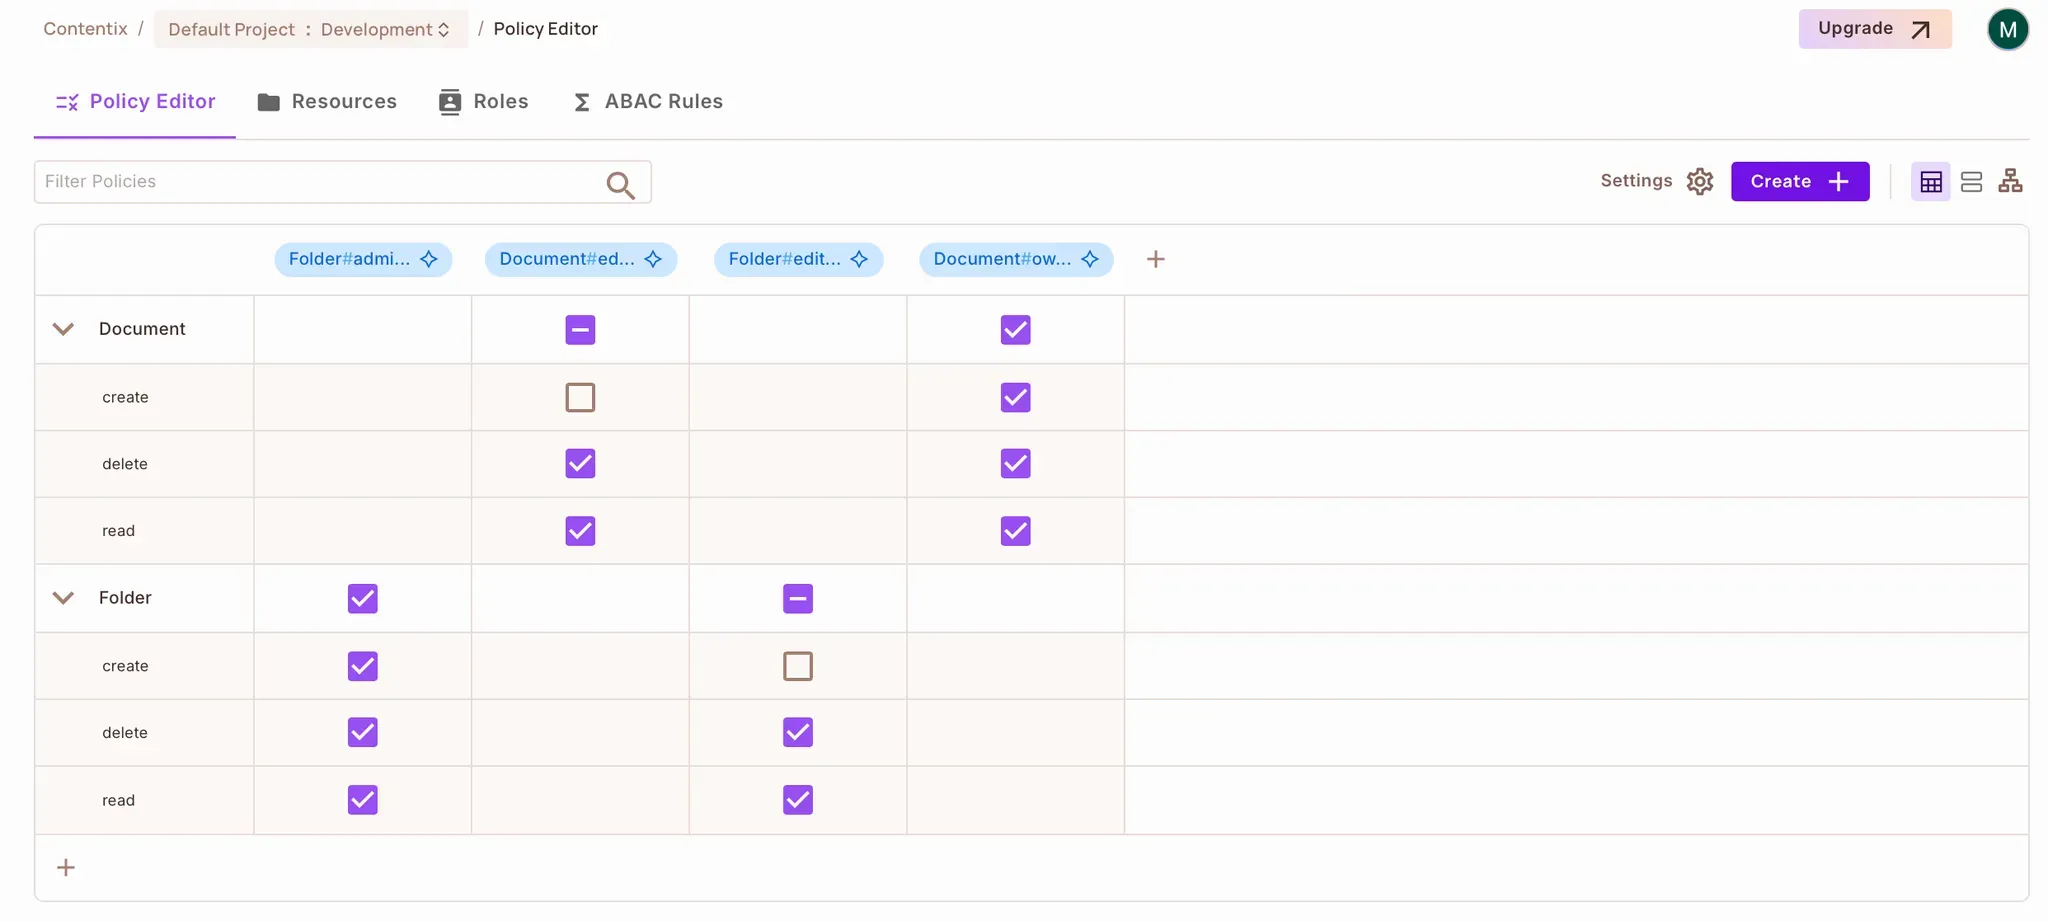This screenshot has height=922, width=2048.
Task: Open Settings gear icon
Action: point(1699,181)
